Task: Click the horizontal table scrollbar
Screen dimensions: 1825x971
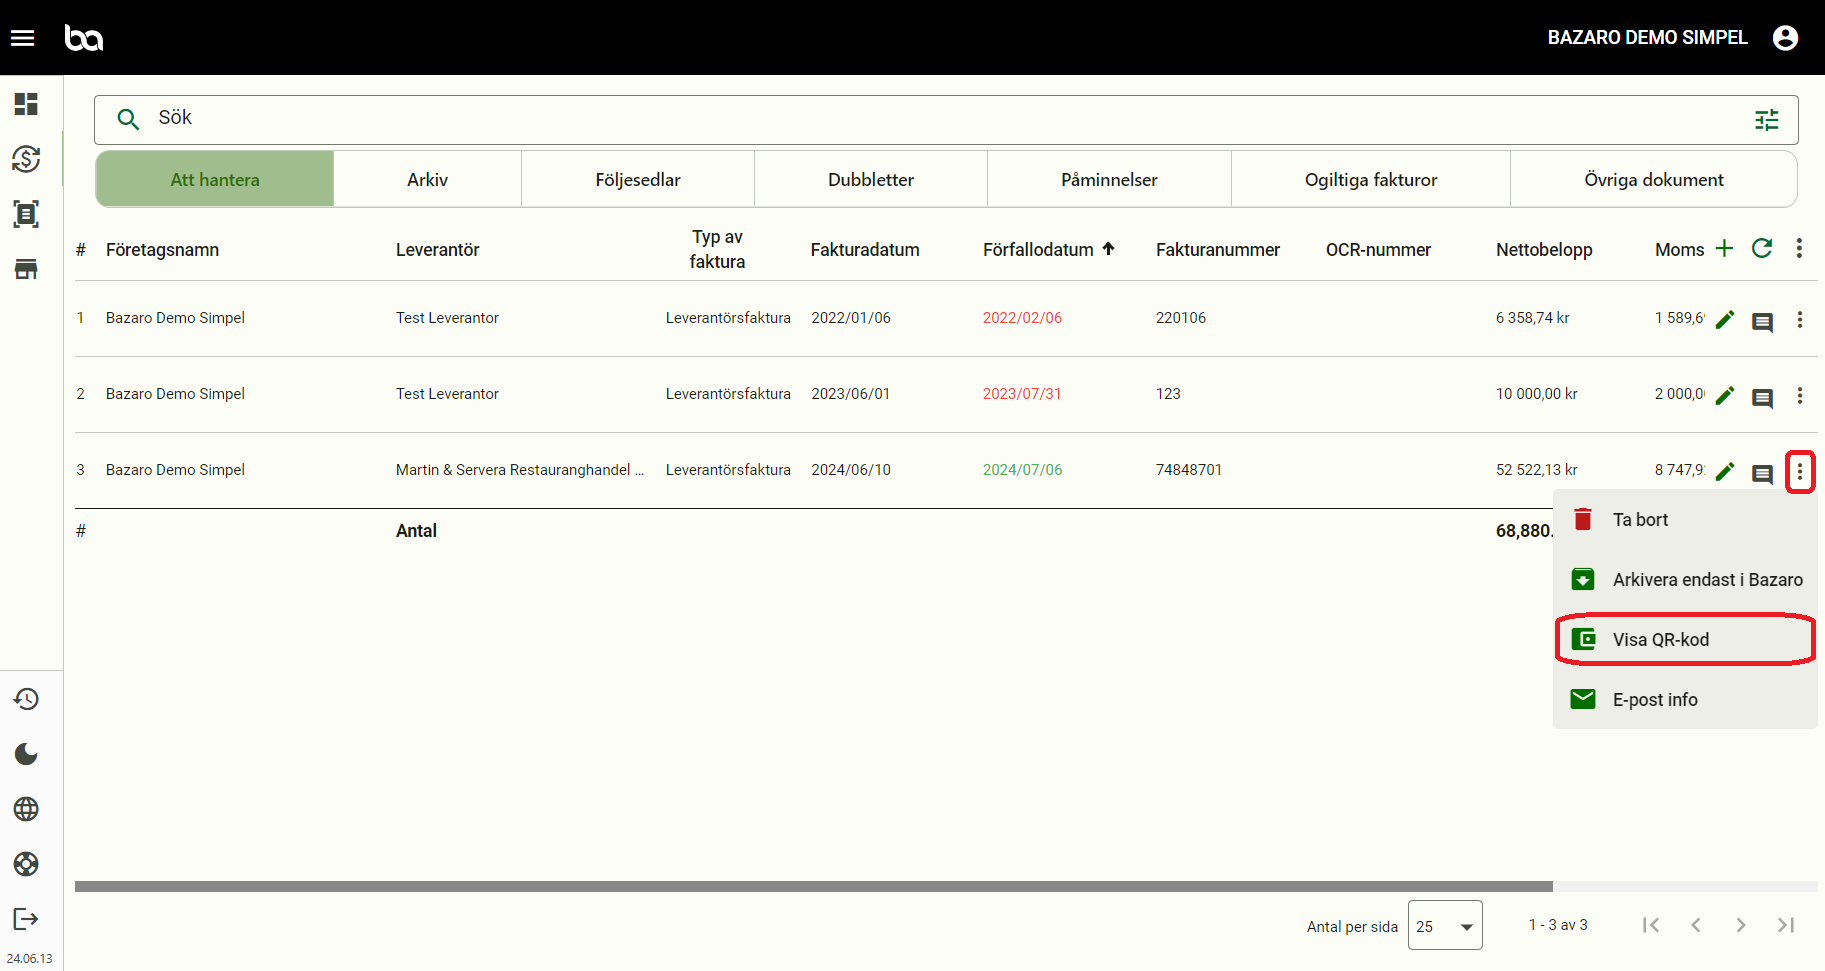Action: coord(814,886)
